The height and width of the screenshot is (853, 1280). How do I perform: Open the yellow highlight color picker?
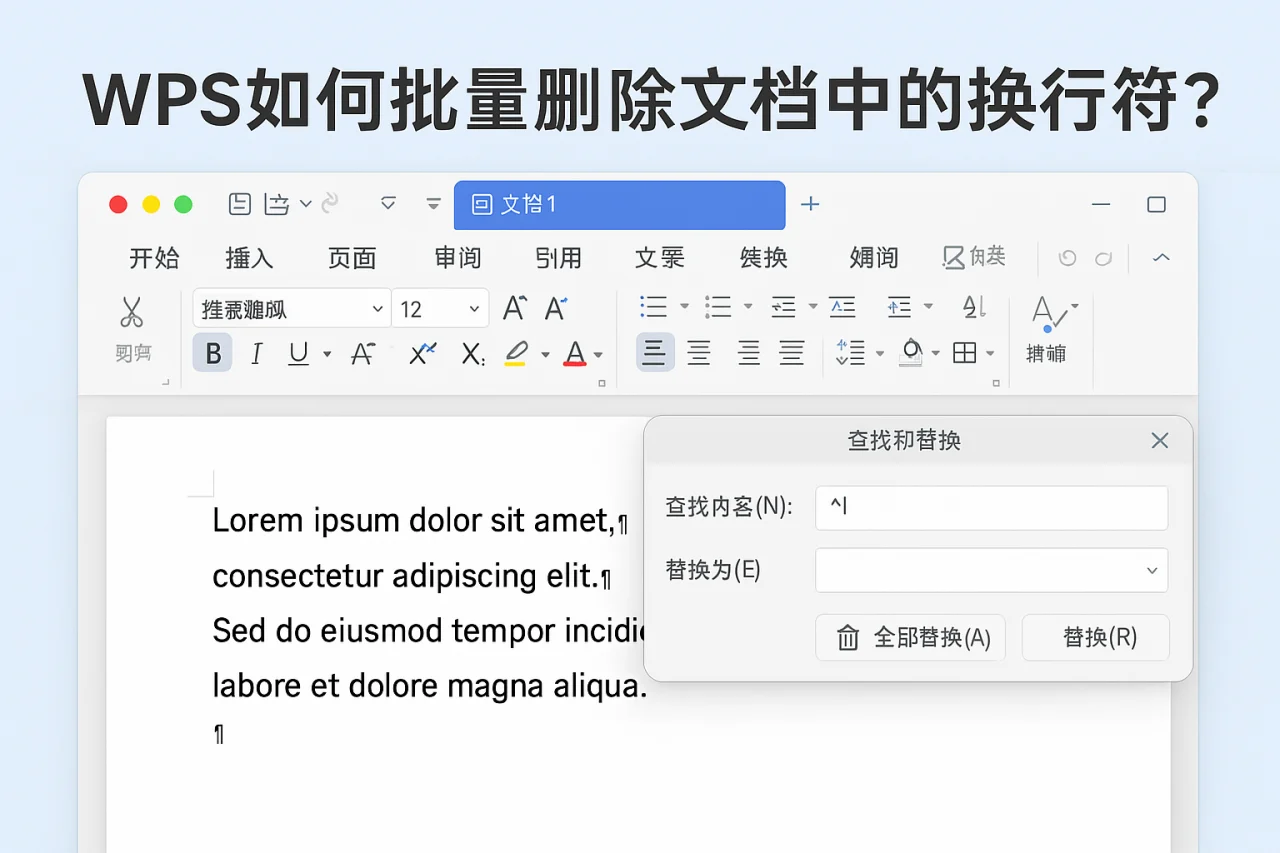point(545,355)
